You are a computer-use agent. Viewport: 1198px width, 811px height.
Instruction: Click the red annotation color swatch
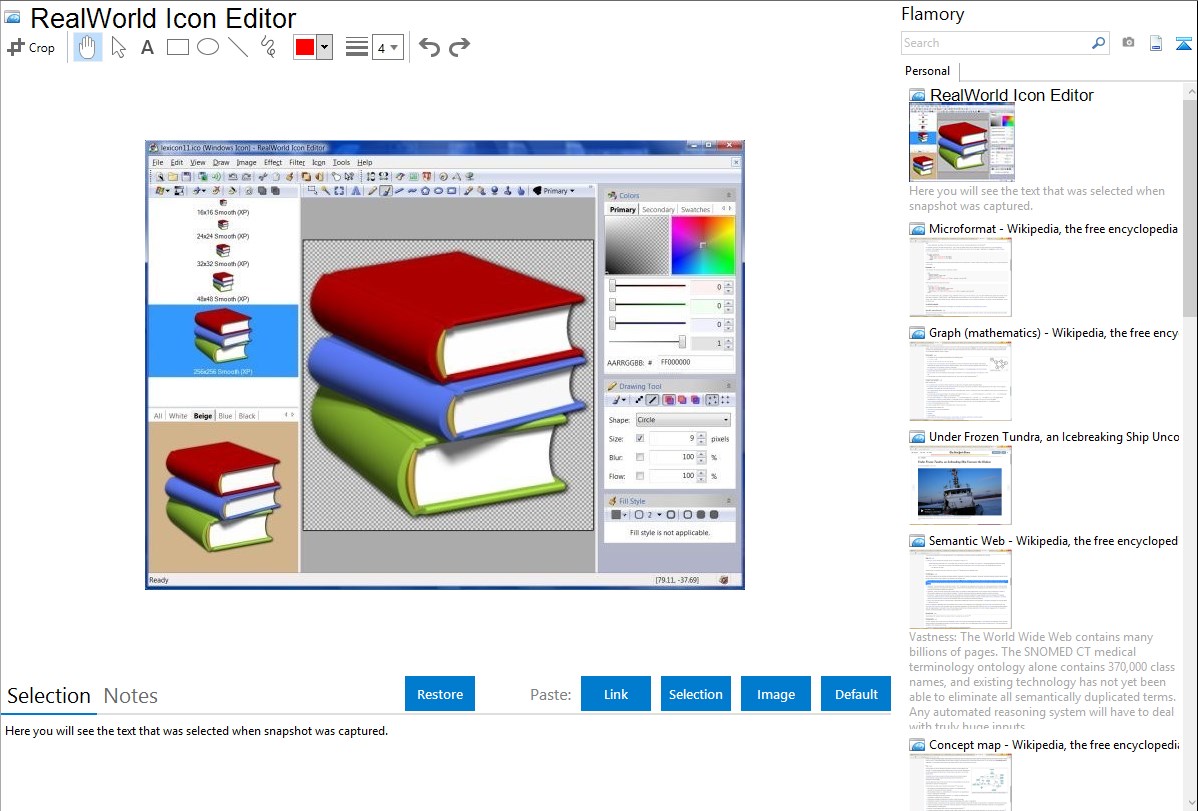pos(305,47)
